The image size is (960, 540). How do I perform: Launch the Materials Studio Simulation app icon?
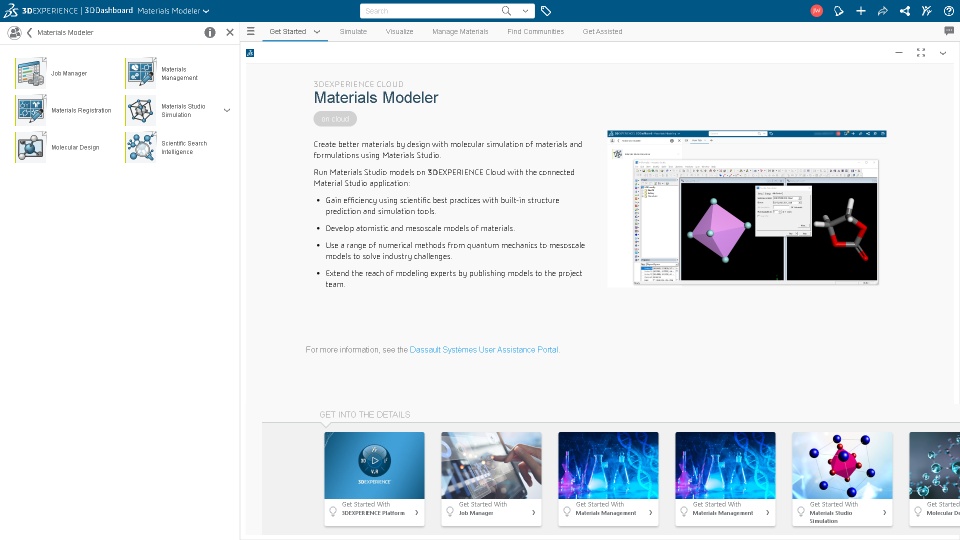141,110
